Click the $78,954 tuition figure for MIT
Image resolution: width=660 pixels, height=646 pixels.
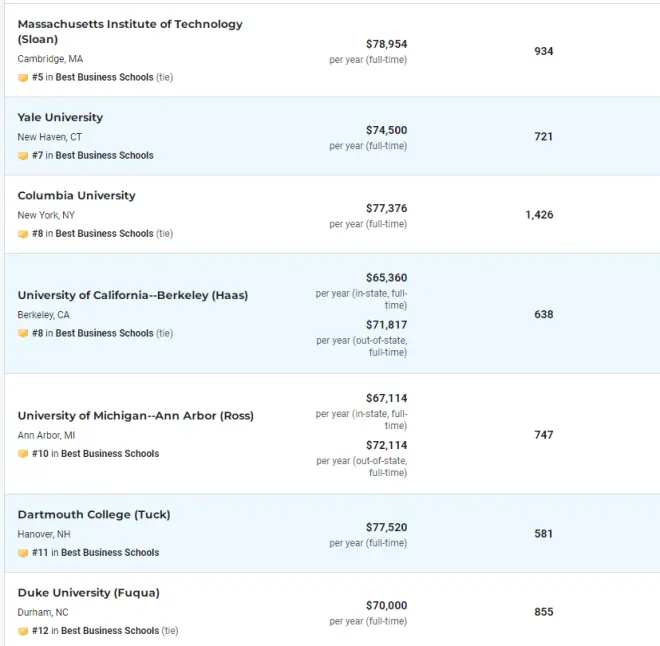pos(386,44)
